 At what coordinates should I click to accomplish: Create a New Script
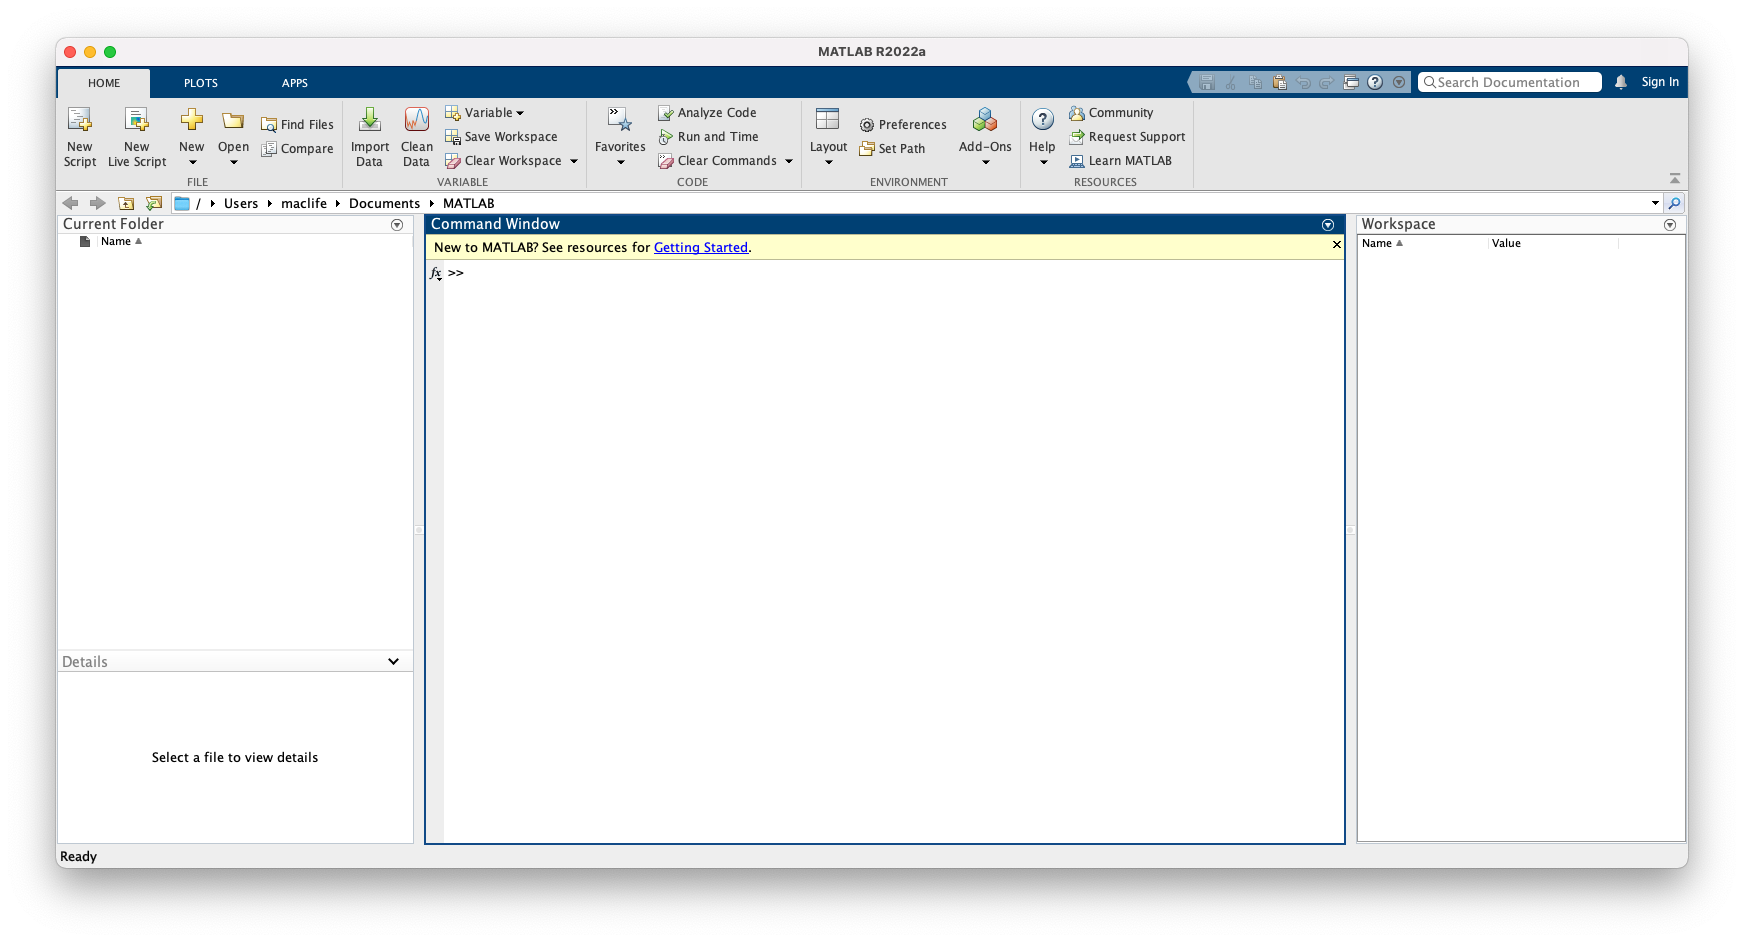point(79,137)
